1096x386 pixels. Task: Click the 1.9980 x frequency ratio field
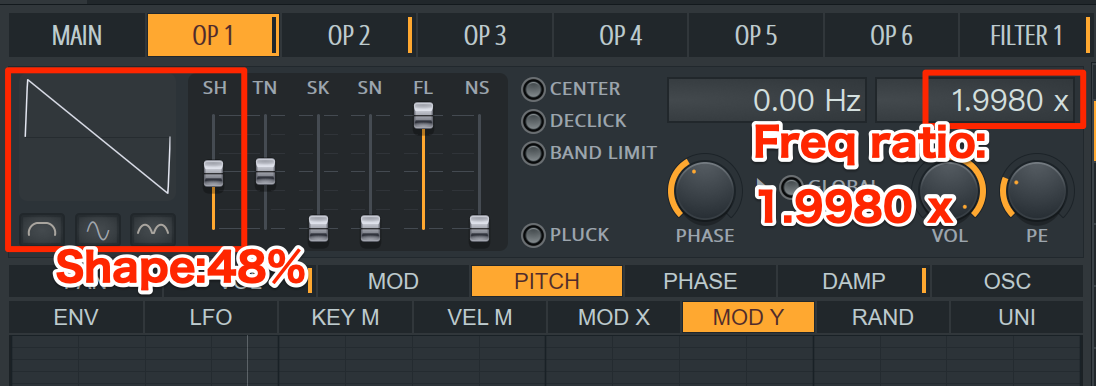point(976,101)
